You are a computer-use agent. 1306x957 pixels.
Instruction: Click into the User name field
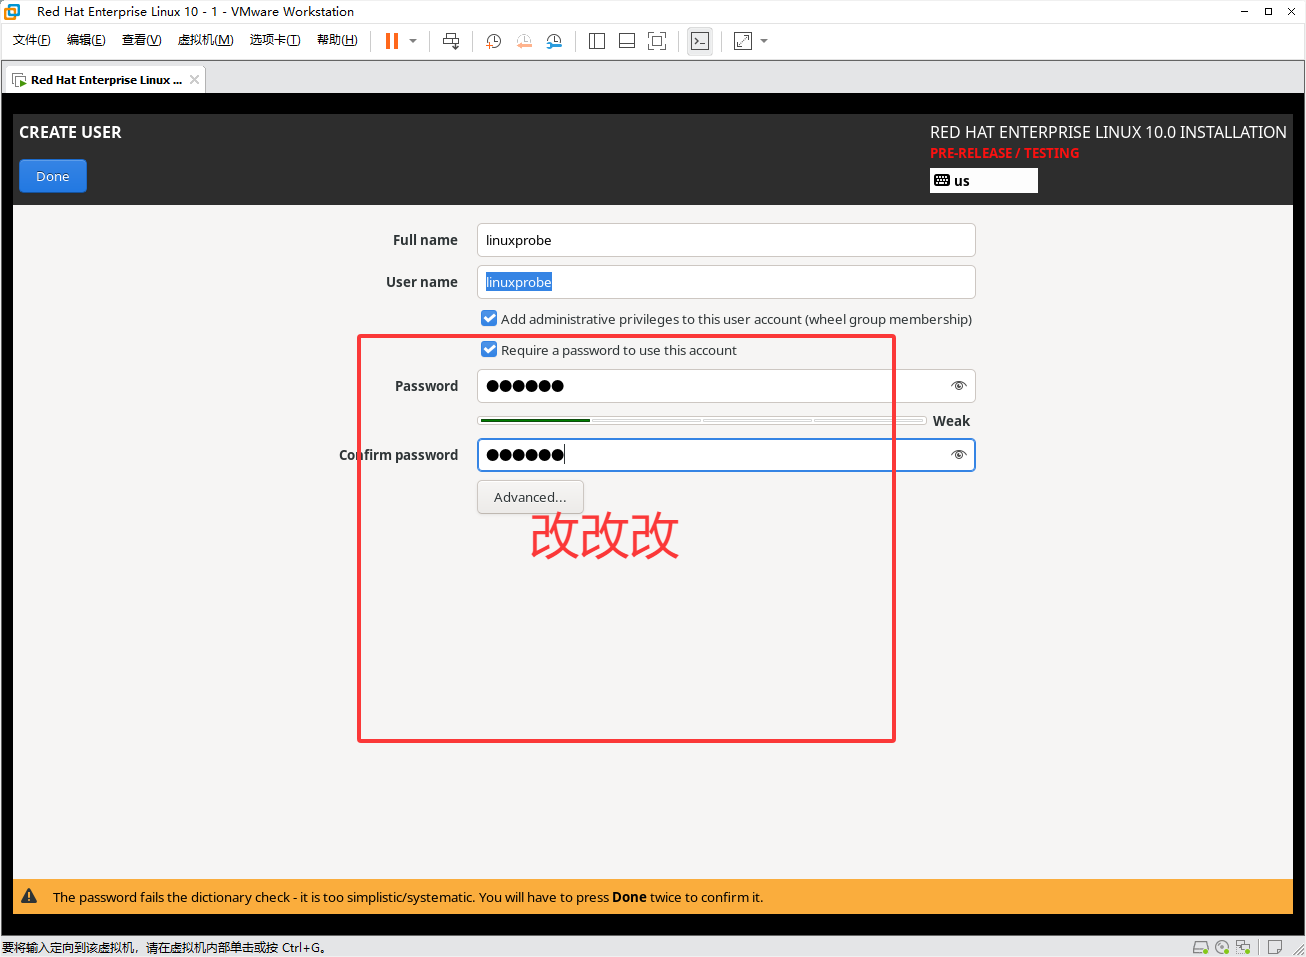coord(726,282)
